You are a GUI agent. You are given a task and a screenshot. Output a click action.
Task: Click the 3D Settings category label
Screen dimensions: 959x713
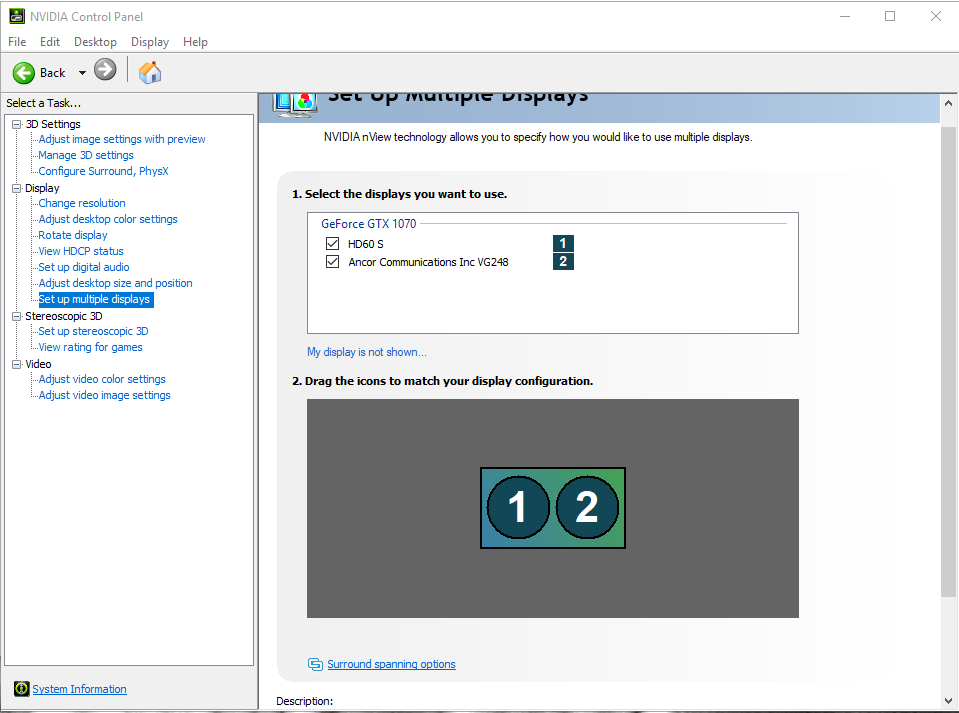(x=53, y=124)
